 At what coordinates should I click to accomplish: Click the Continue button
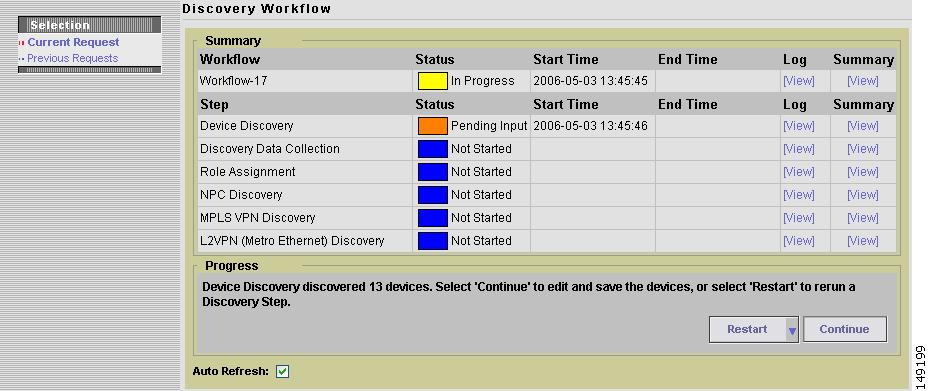[x=845, y=329]
